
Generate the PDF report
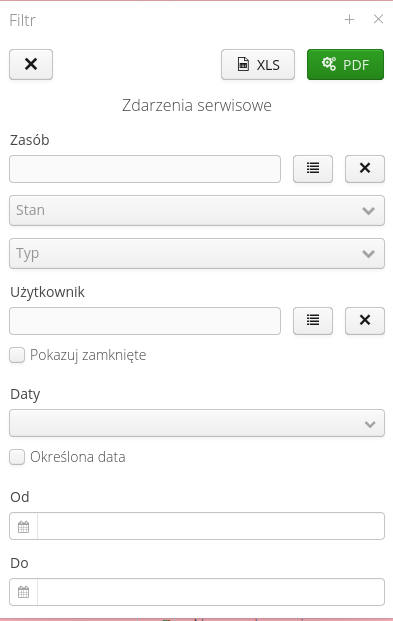coord(345,64)
